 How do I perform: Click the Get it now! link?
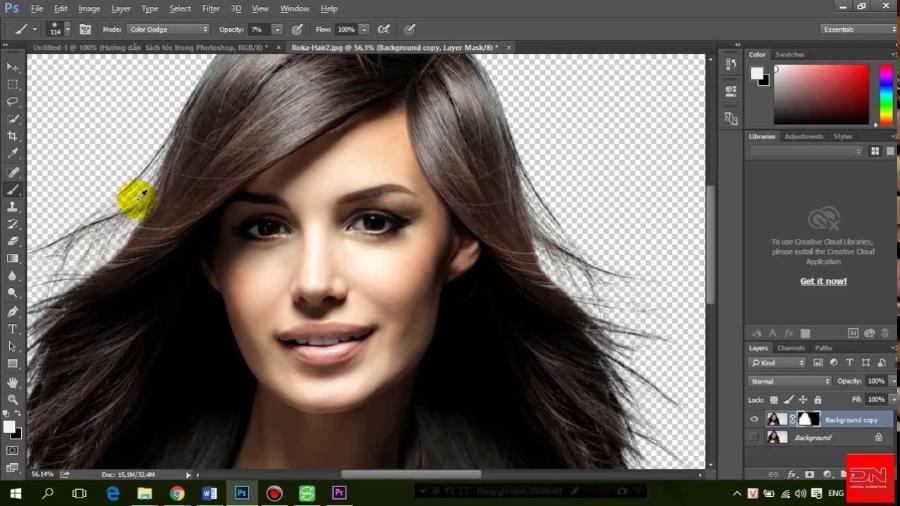823,281
